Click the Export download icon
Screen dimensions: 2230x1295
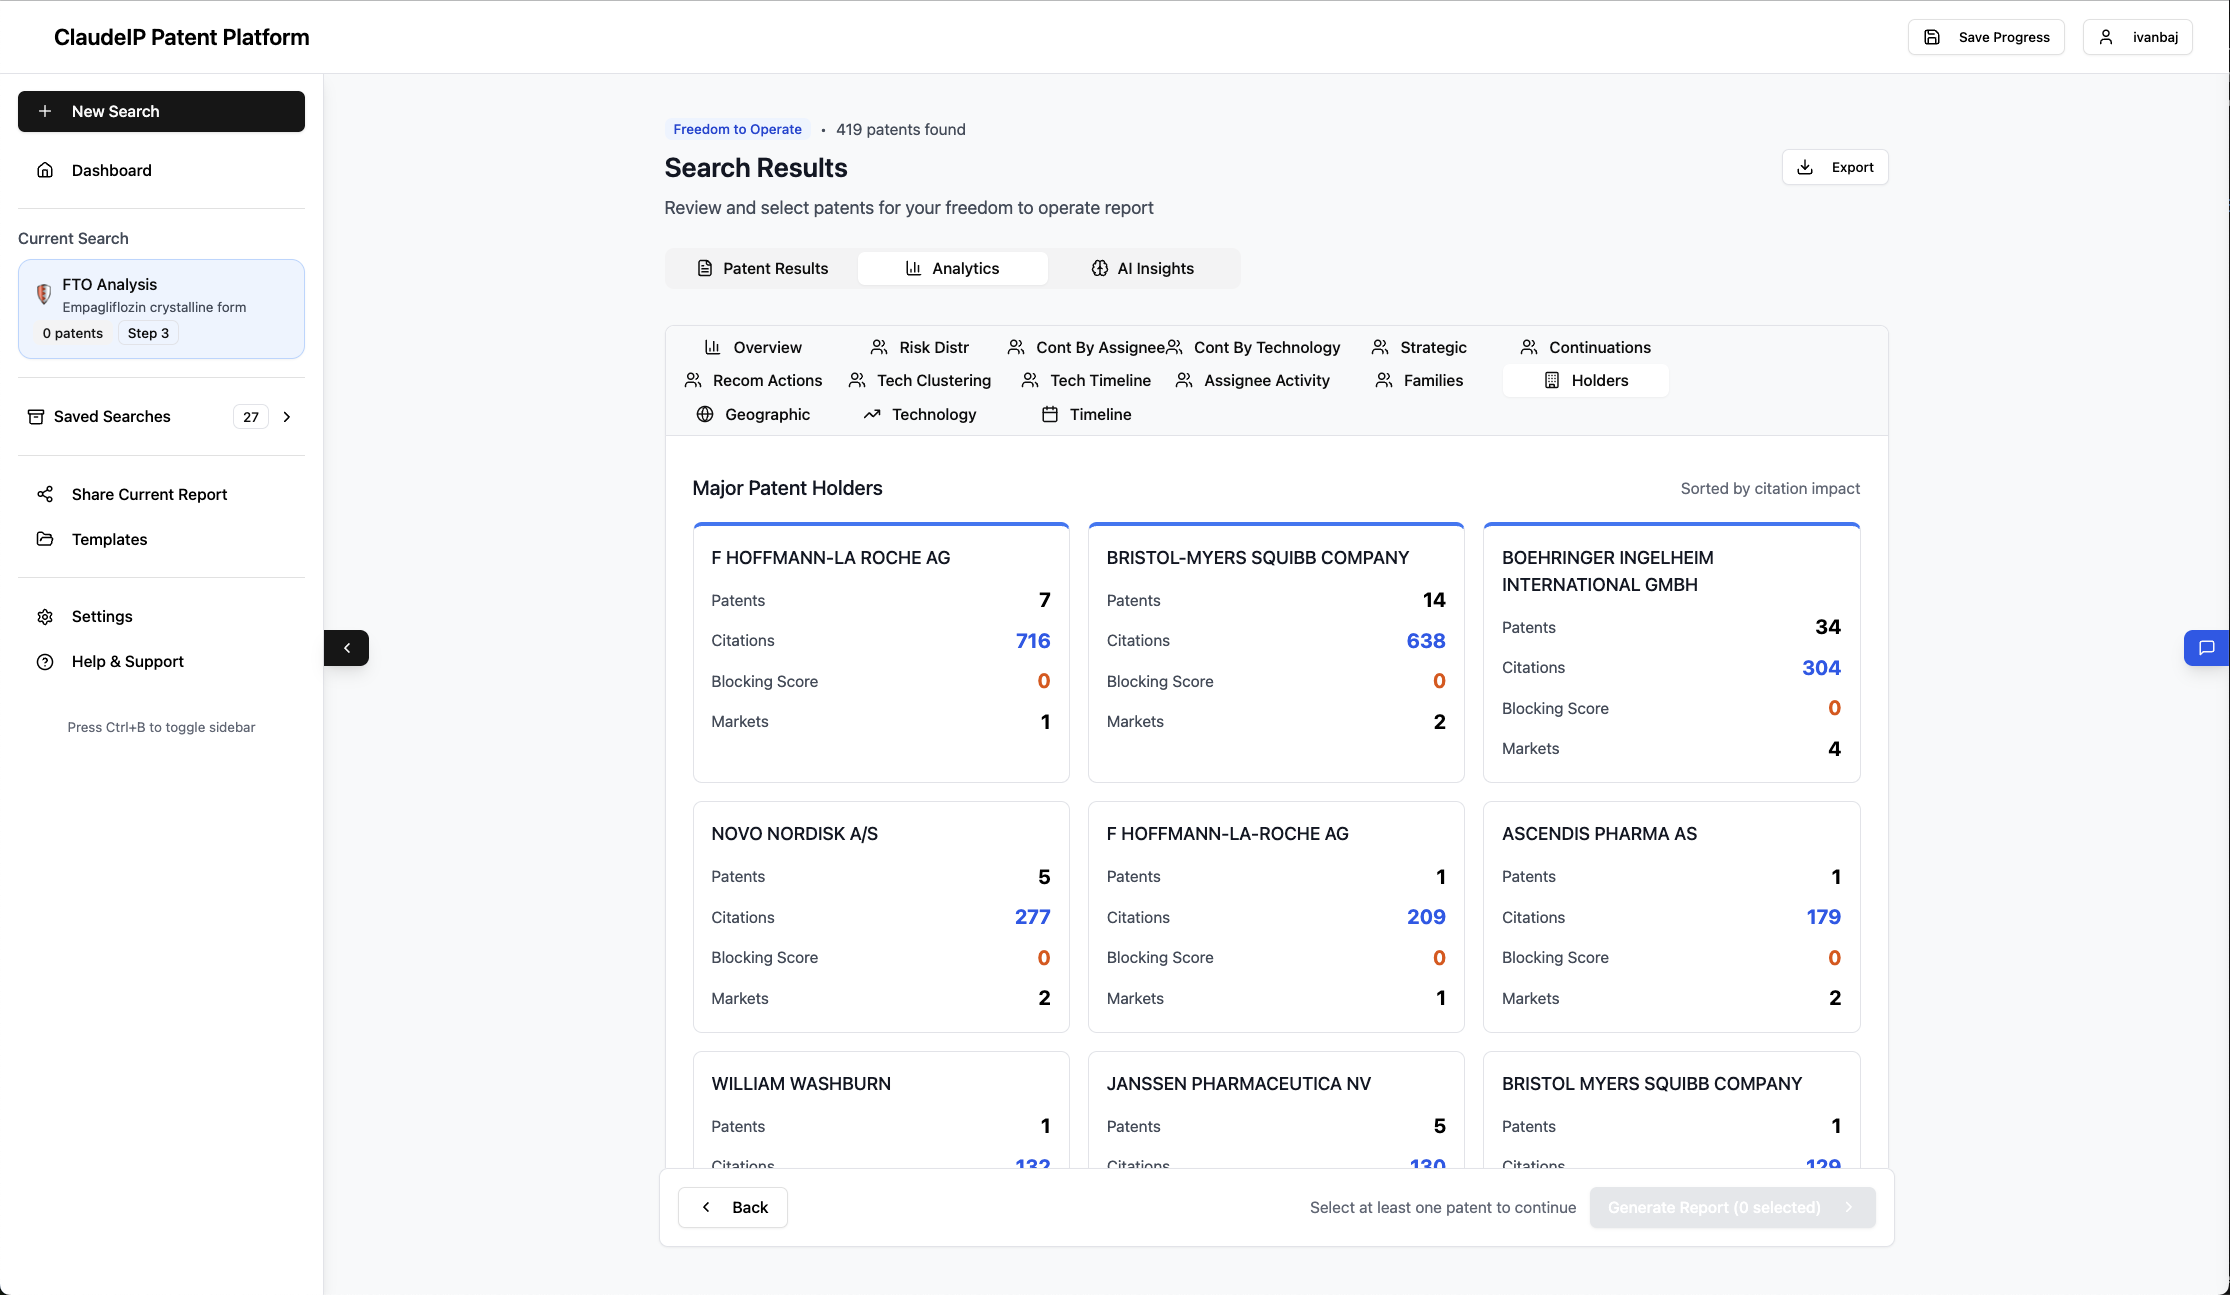click(1805, 167)
